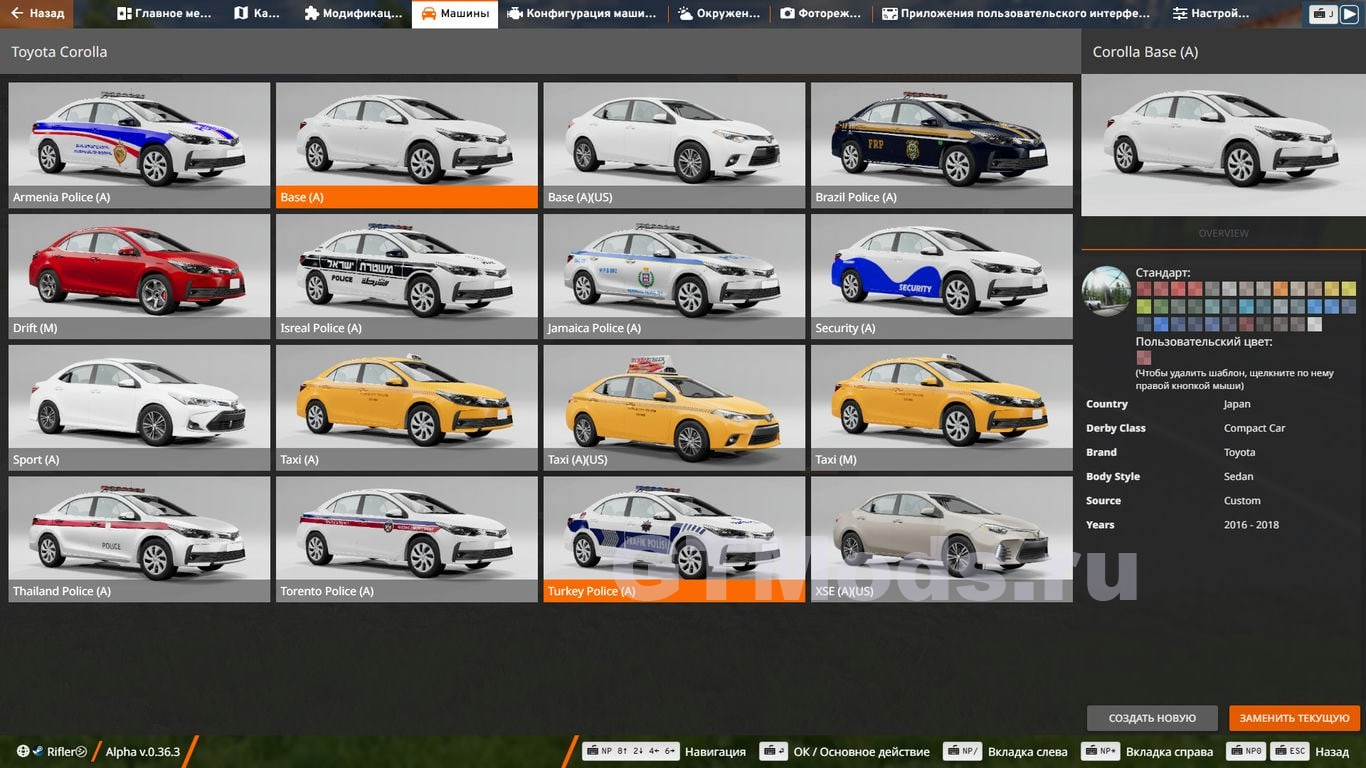Click the Alpha v.0.36.3 version label
1366x768 pixels.
point(143,751)
